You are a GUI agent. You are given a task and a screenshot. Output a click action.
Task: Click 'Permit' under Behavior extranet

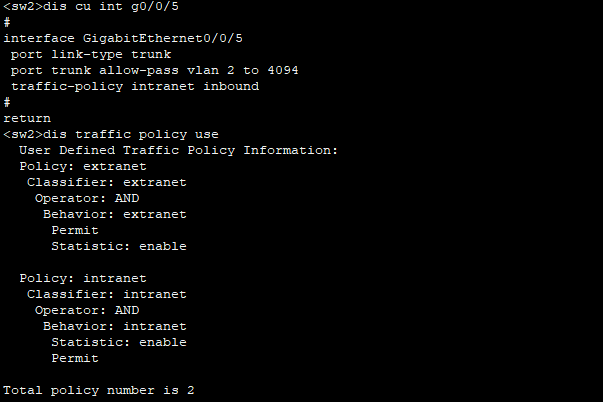(75, 230)
